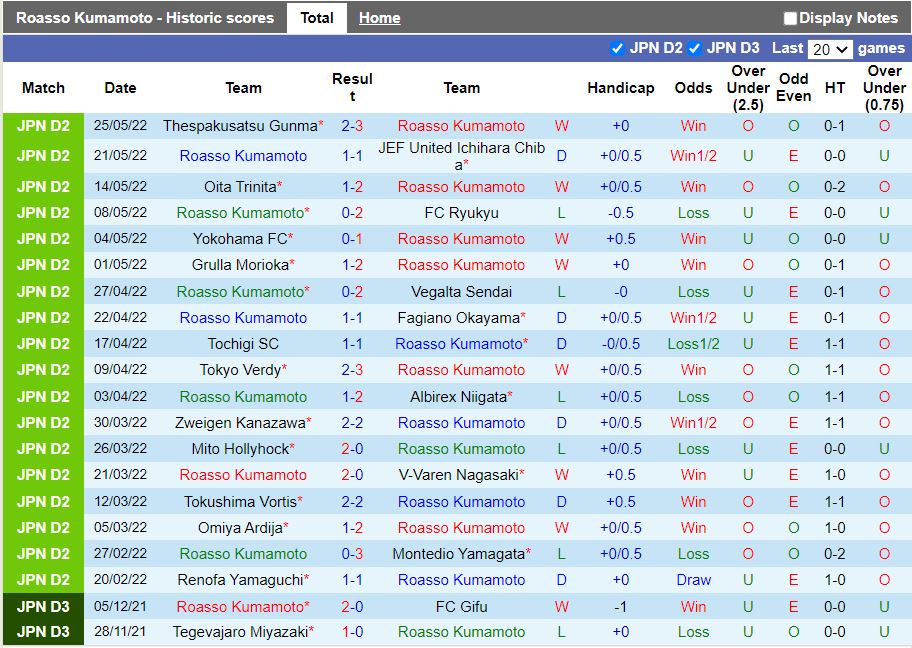Click the Roasso Kumamoto - Historic scores title
The image size is (912, 648).
click(x=145, y=18)
